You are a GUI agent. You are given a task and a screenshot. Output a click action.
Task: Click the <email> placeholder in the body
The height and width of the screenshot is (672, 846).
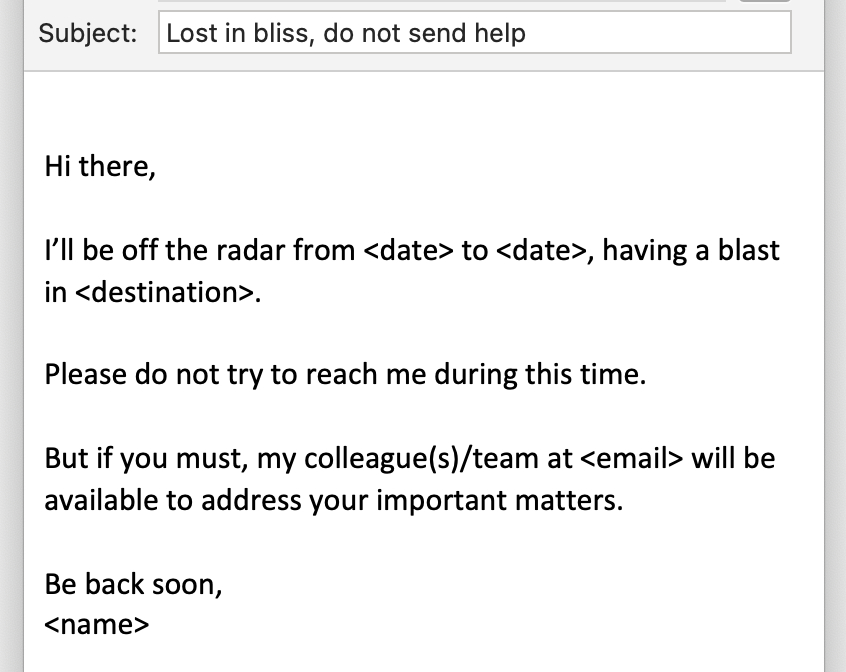tap(631, 458)
